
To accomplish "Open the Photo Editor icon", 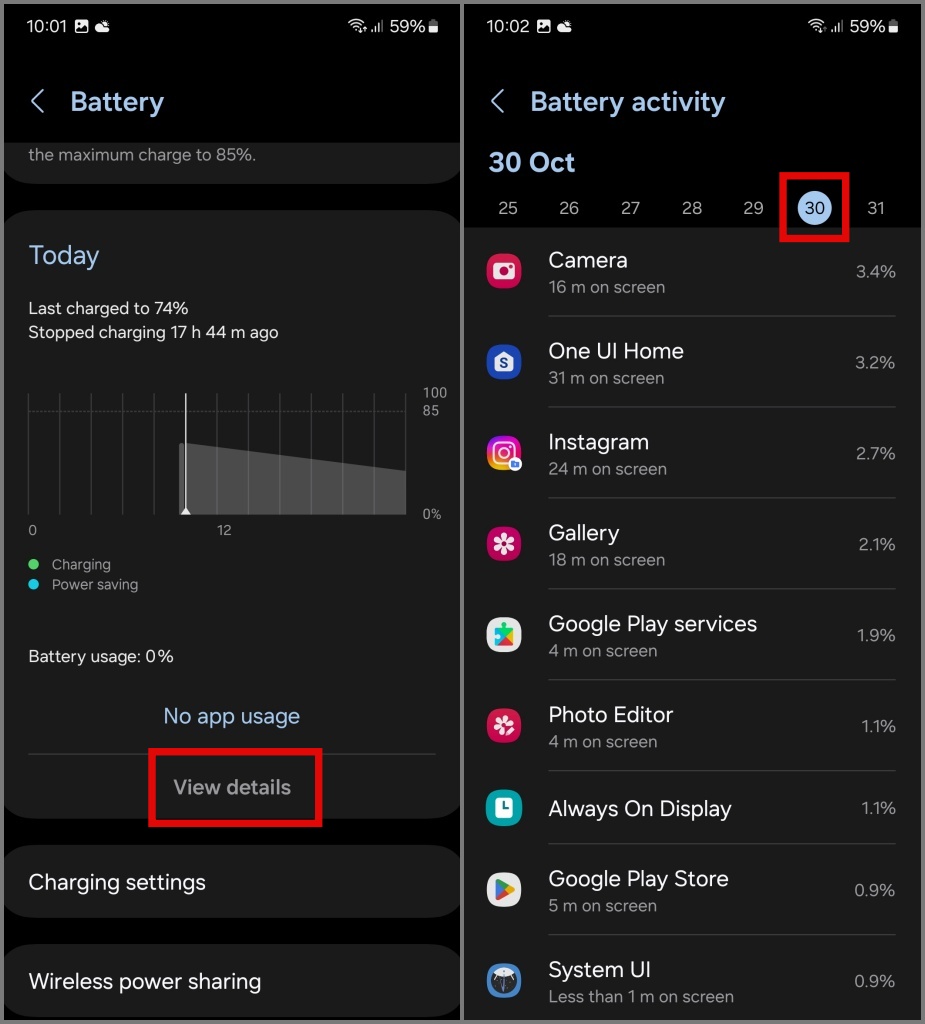I will [504, 726].
